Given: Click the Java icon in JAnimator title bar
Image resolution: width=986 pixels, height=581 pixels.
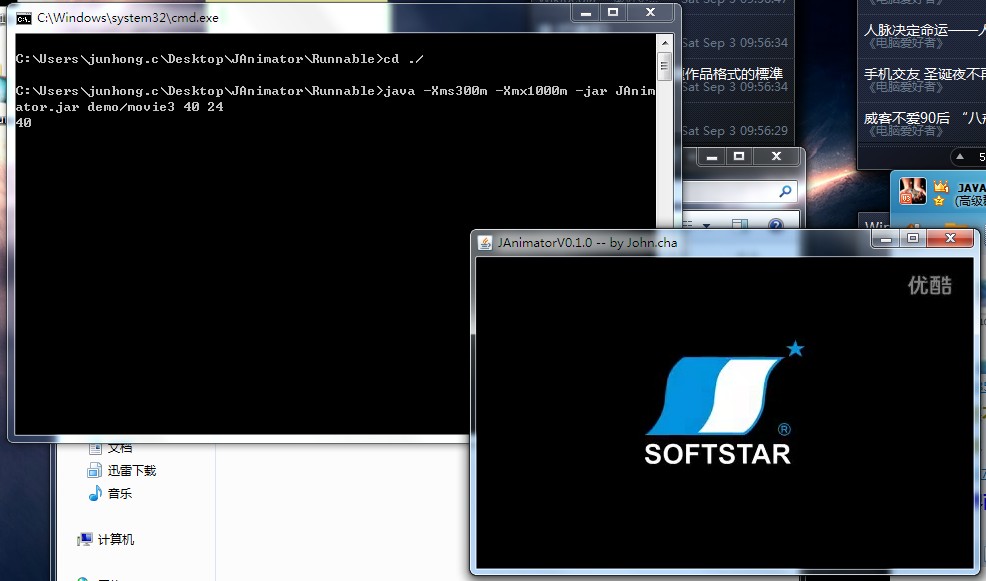Looking at the screenshot, I should click(485, 242).
